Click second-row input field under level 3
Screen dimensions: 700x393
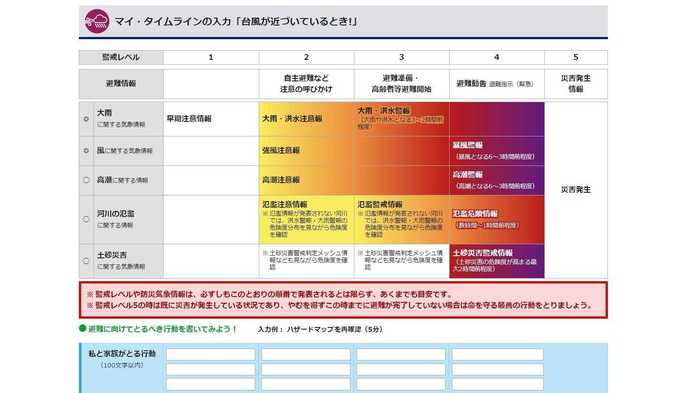[x=401, y=369]
